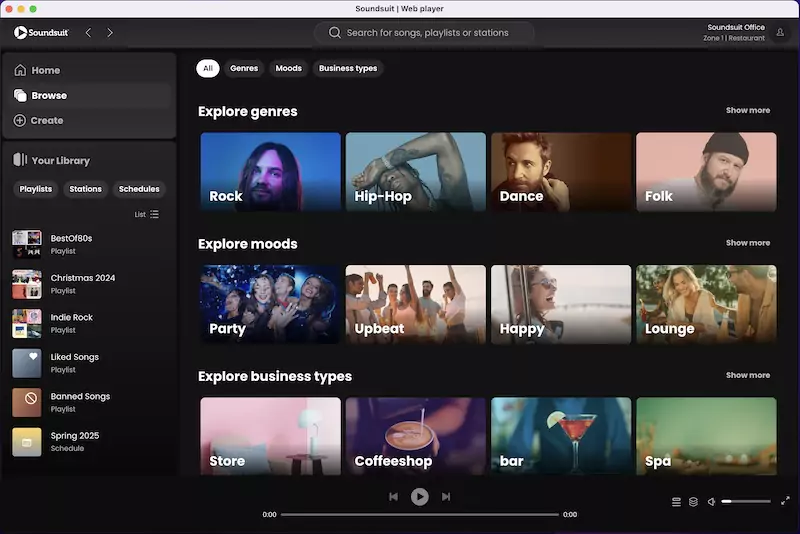Viewport: 800px width, 534px height.
Task: Show more business types
Action: (747, 375)
